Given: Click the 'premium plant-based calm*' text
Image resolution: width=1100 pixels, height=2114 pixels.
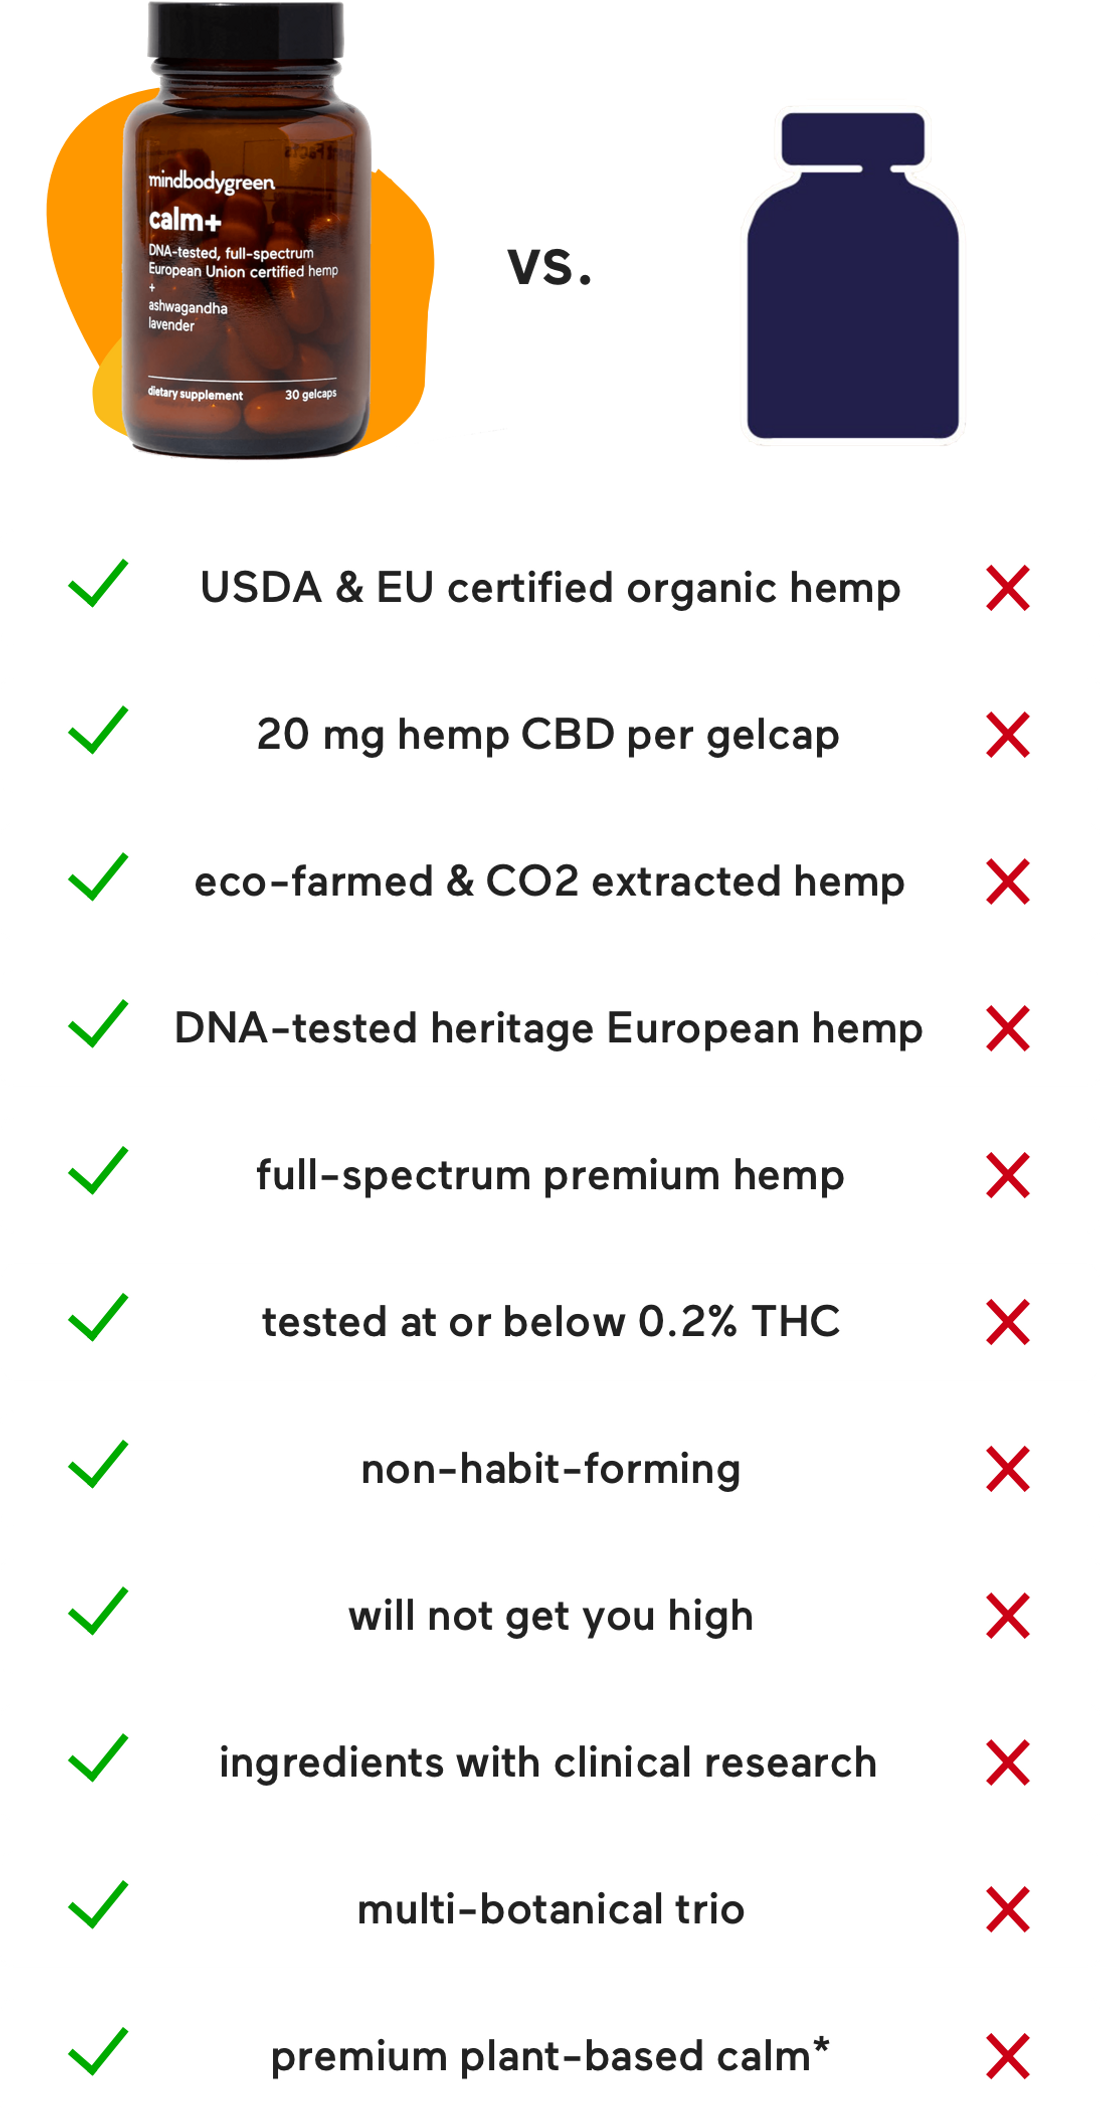Looking at the screenshot, I should pos(550,2056).
